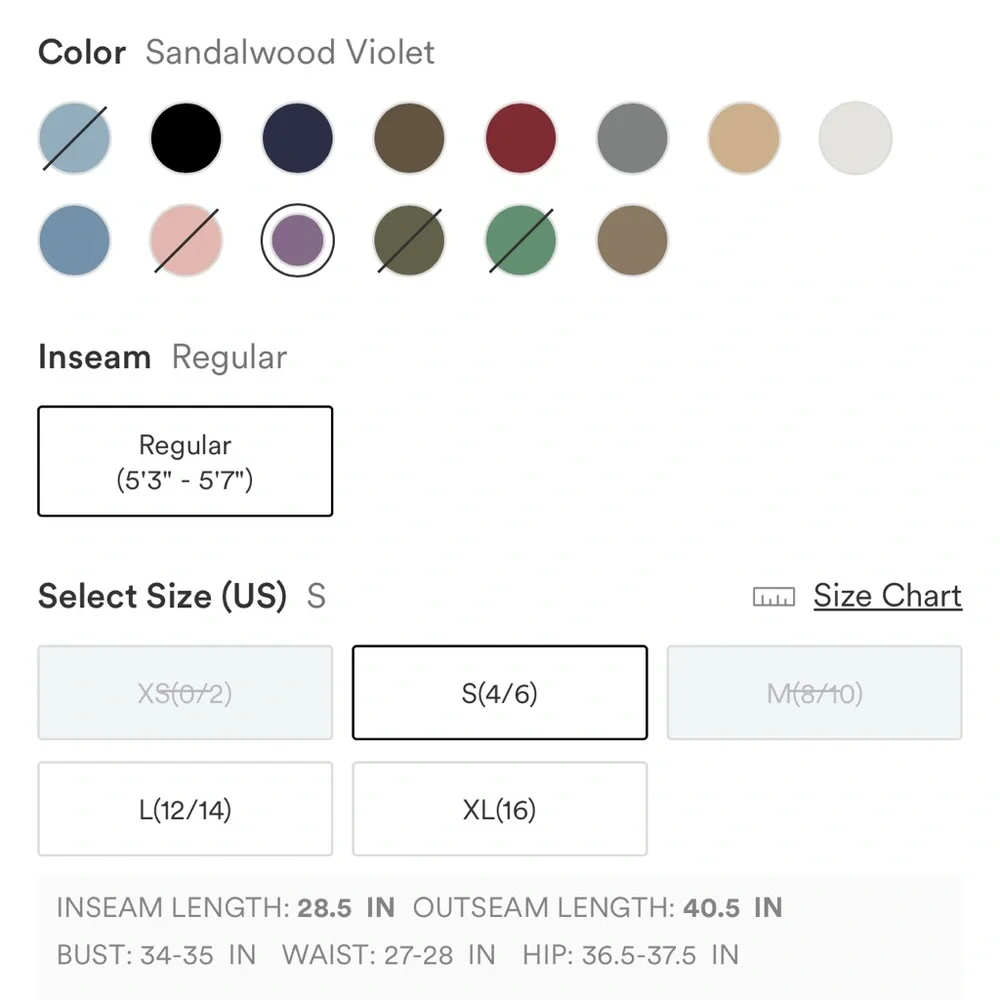Image resolution: width=1000 pixels, height=1000 pixels.
Task: Select the burgundy red color swatch
Action: click(x=520, y=138)
